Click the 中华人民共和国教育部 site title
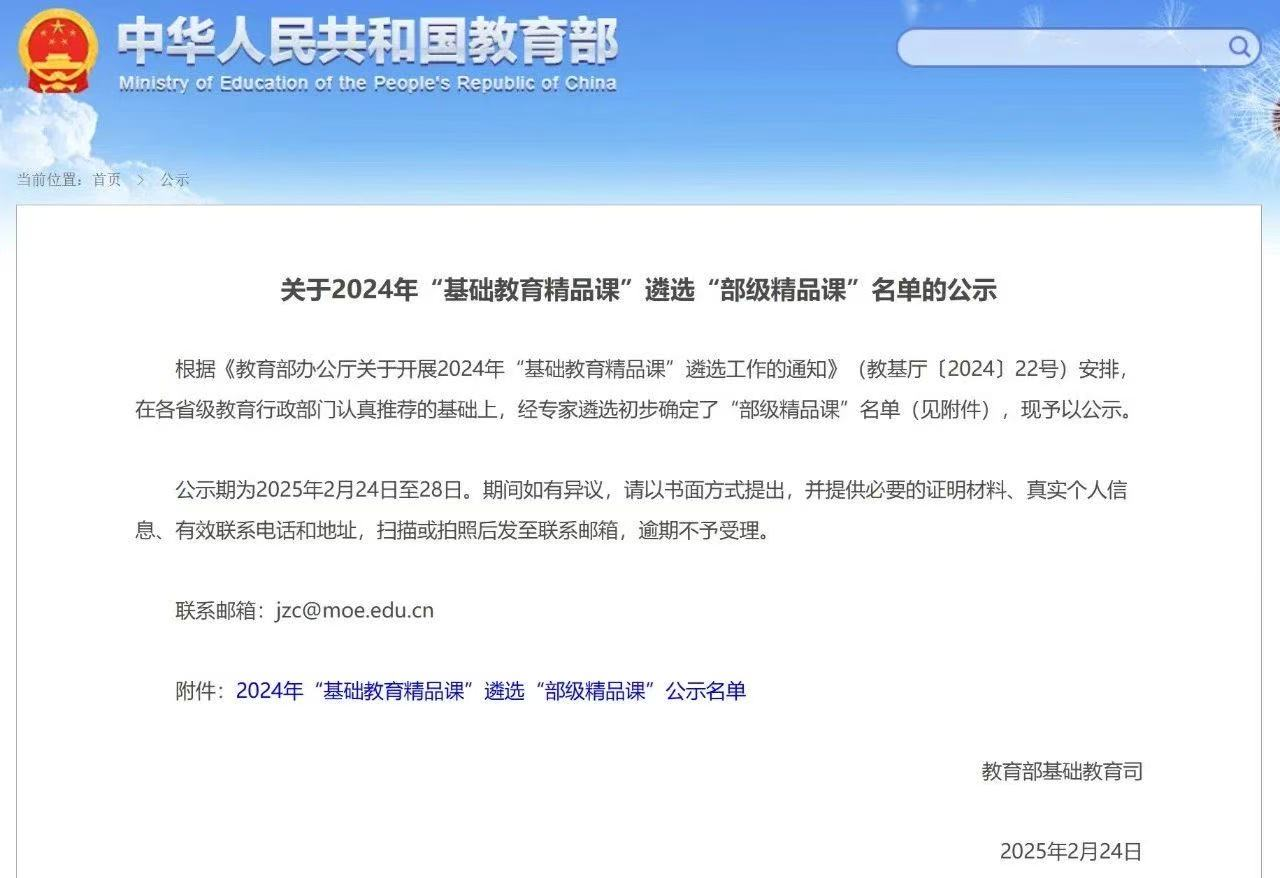 click(x=367, y=40)
